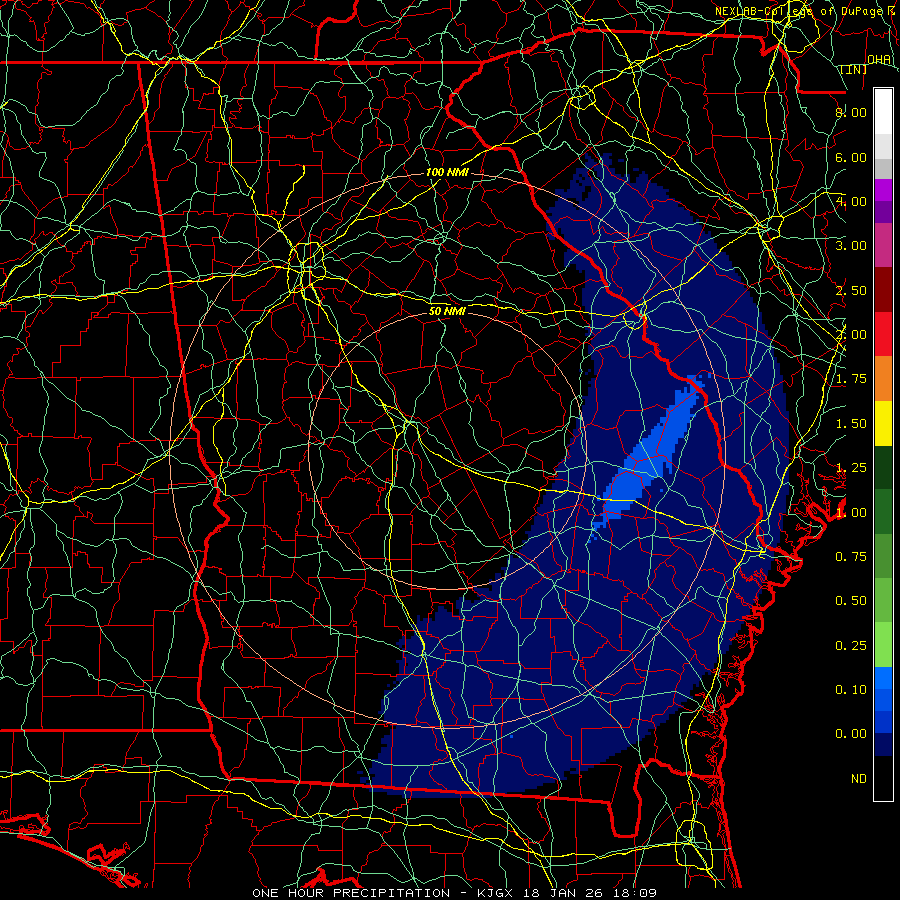The image size is (900, 900).
Task: Click the '6.00' legend value
Action: [851, 157]
